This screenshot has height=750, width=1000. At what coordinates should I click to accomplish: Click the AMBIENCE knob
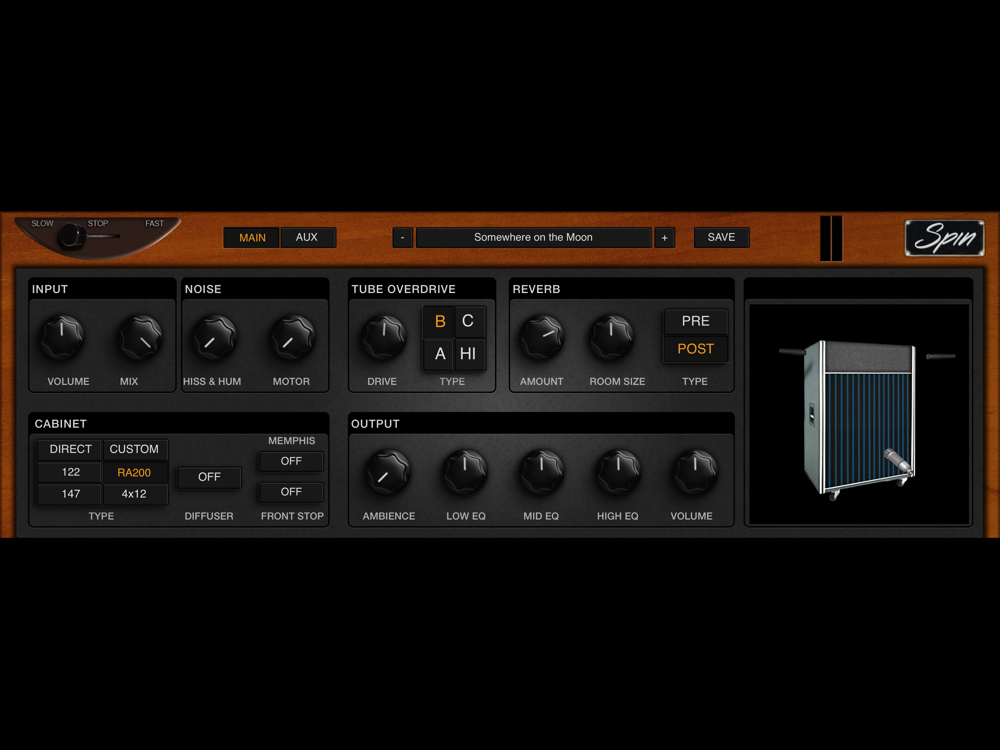(388, 472)
